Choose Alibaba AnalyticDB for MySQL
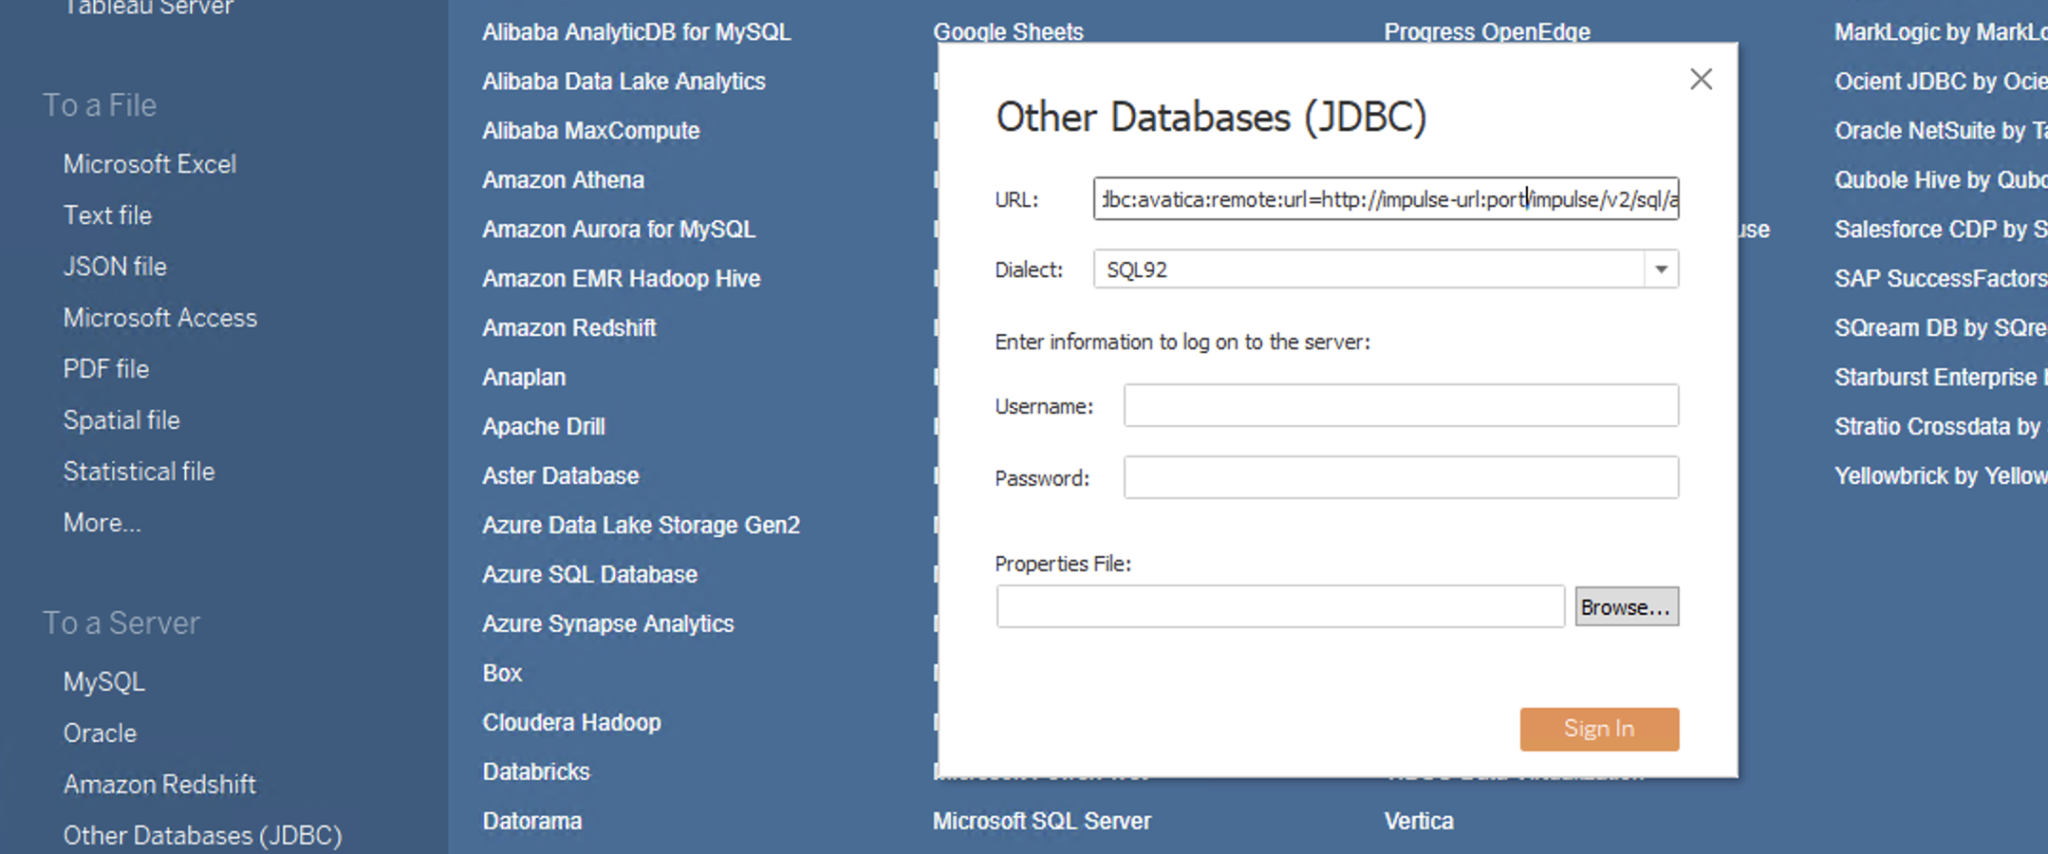This screenshot has height=854, width=2048. click(636, 32)
